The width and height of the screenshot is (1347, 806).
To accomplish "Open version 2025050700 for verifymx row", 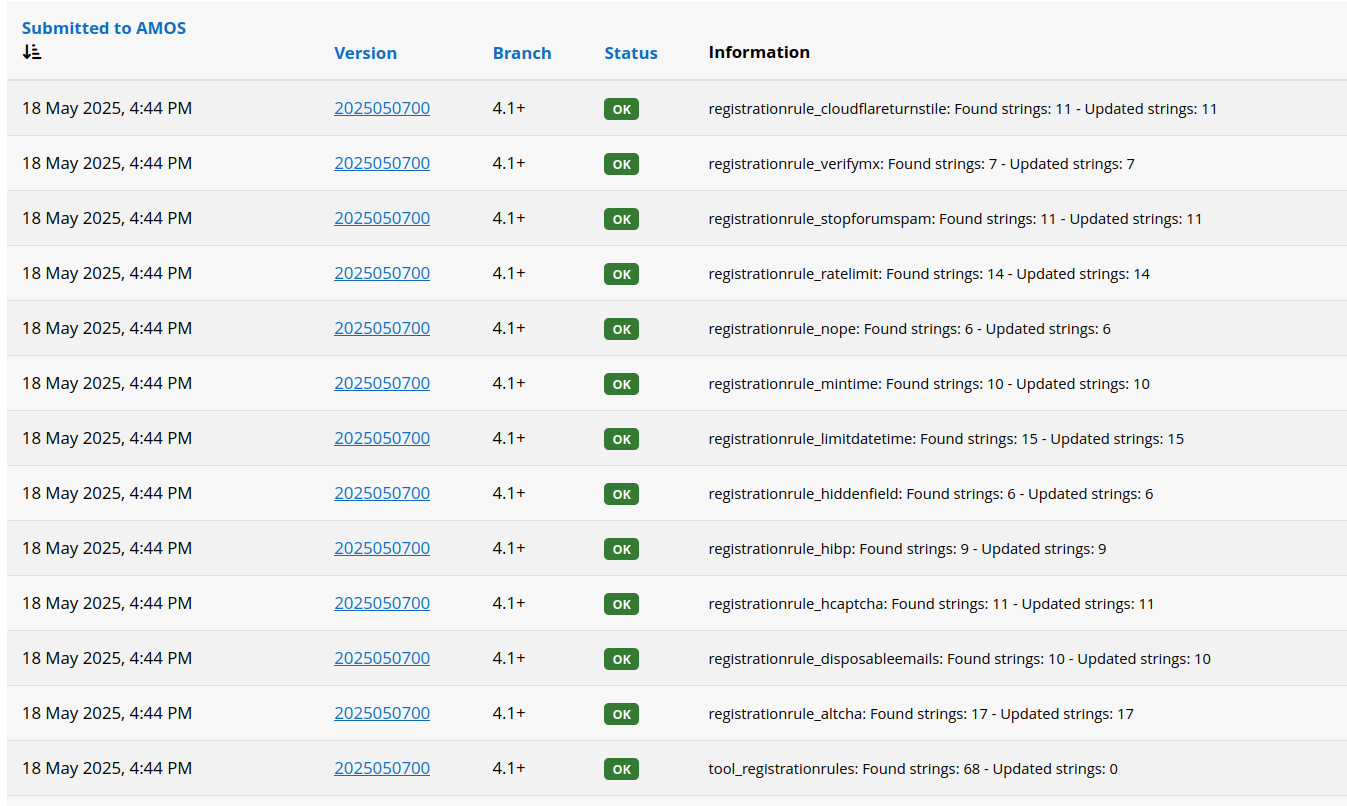I will tap(382, 163).
